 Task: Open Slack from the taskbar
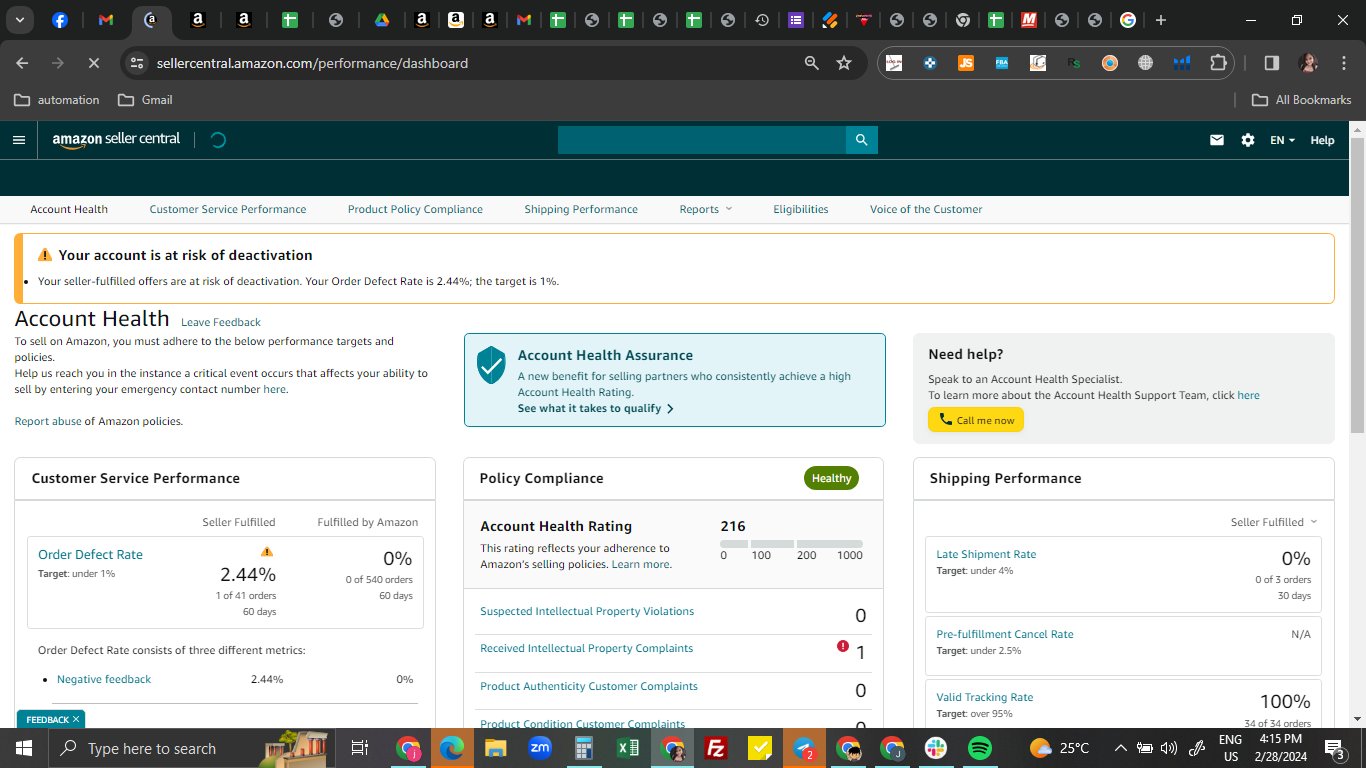[x=936, y=748]
